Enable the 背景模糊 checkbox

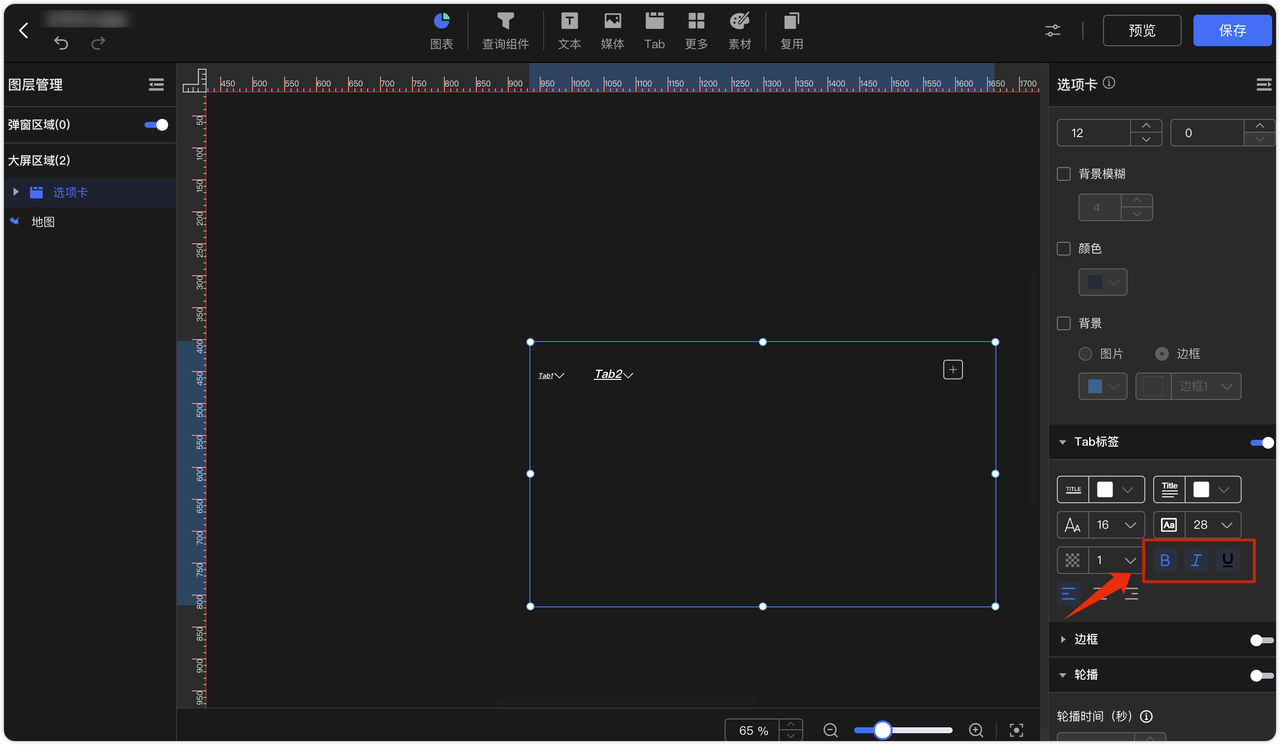[x=1063, y=173]
